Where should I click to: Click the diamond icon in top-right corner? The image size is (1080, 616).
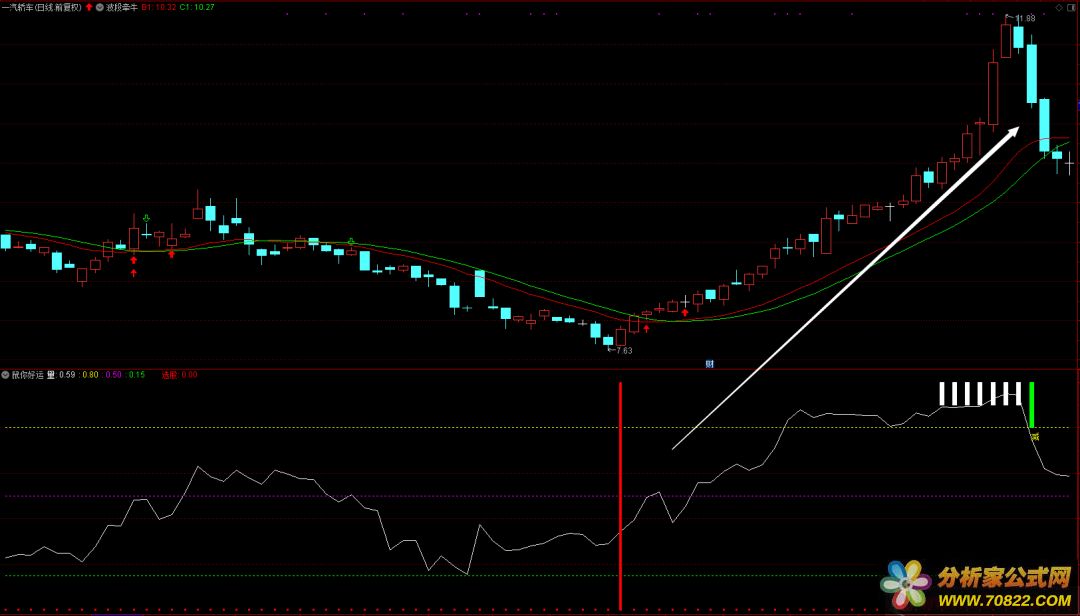click(1059, 7)
